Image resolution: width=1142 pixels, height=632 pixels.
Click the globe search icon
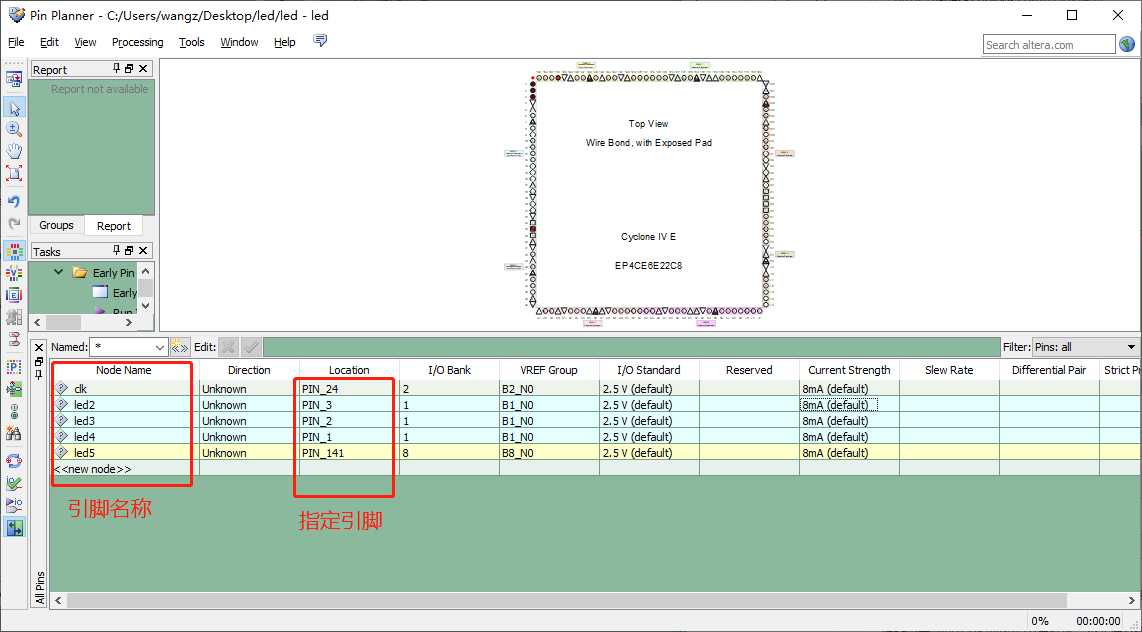pos(1127,44)
